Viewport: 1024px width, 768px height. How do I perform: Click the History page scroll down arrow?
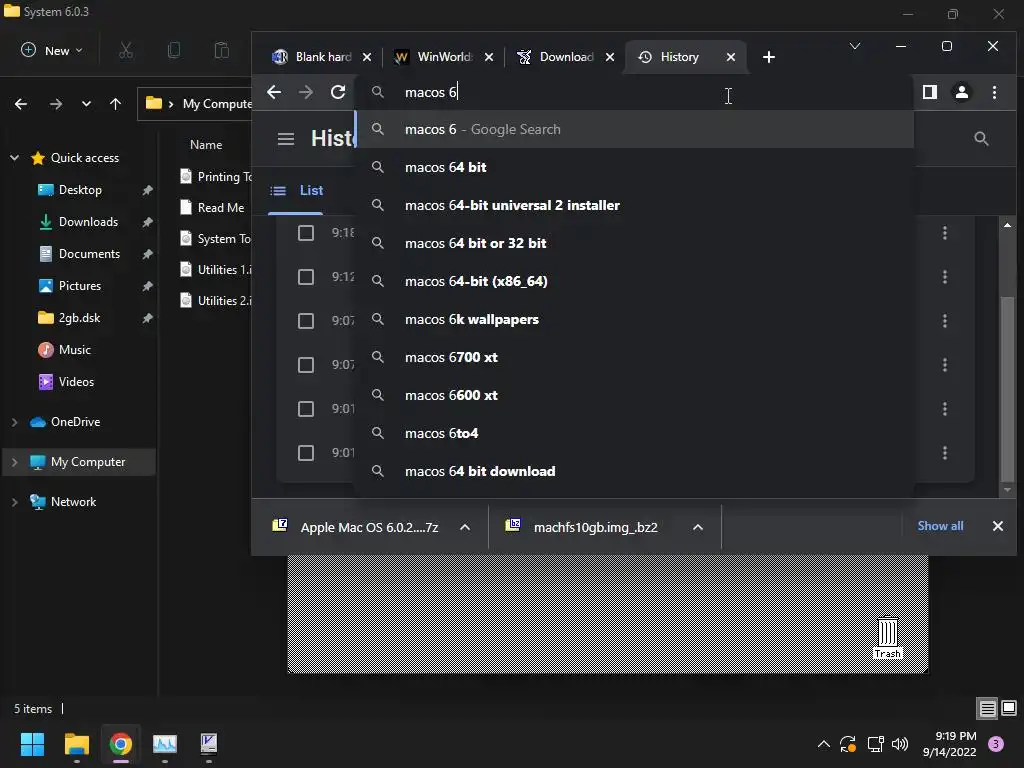pyautogui.click(x=1007, y=489)
